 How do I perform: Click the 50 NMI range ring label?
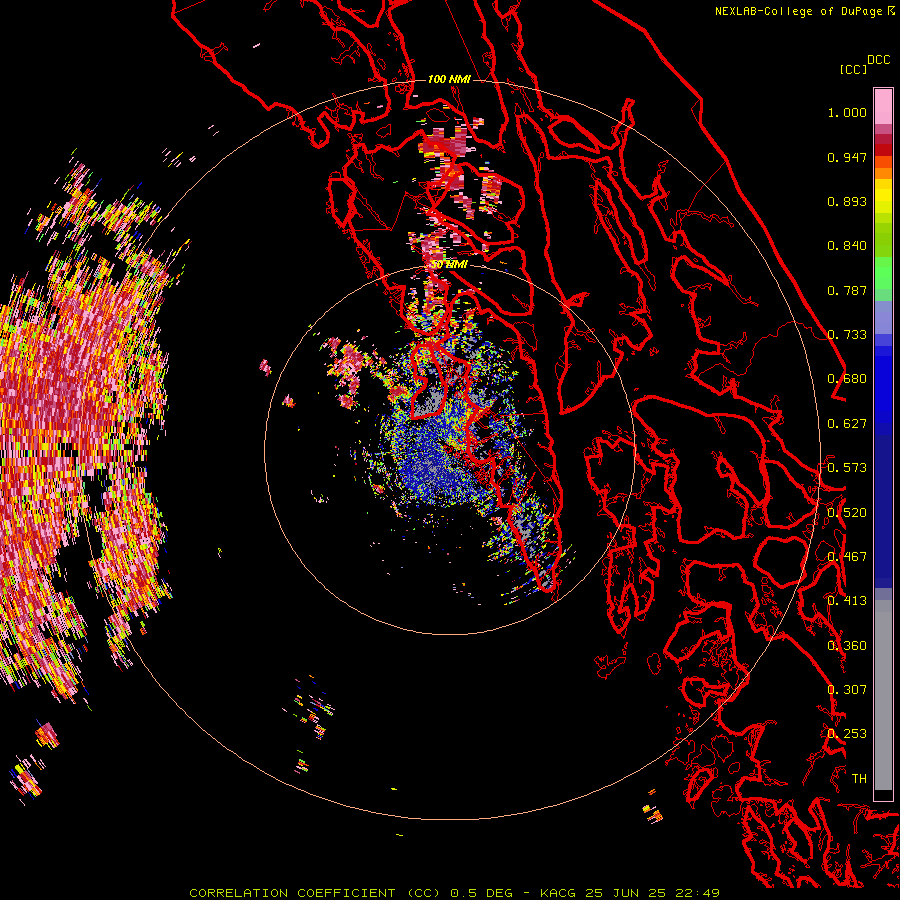(449, 265)
